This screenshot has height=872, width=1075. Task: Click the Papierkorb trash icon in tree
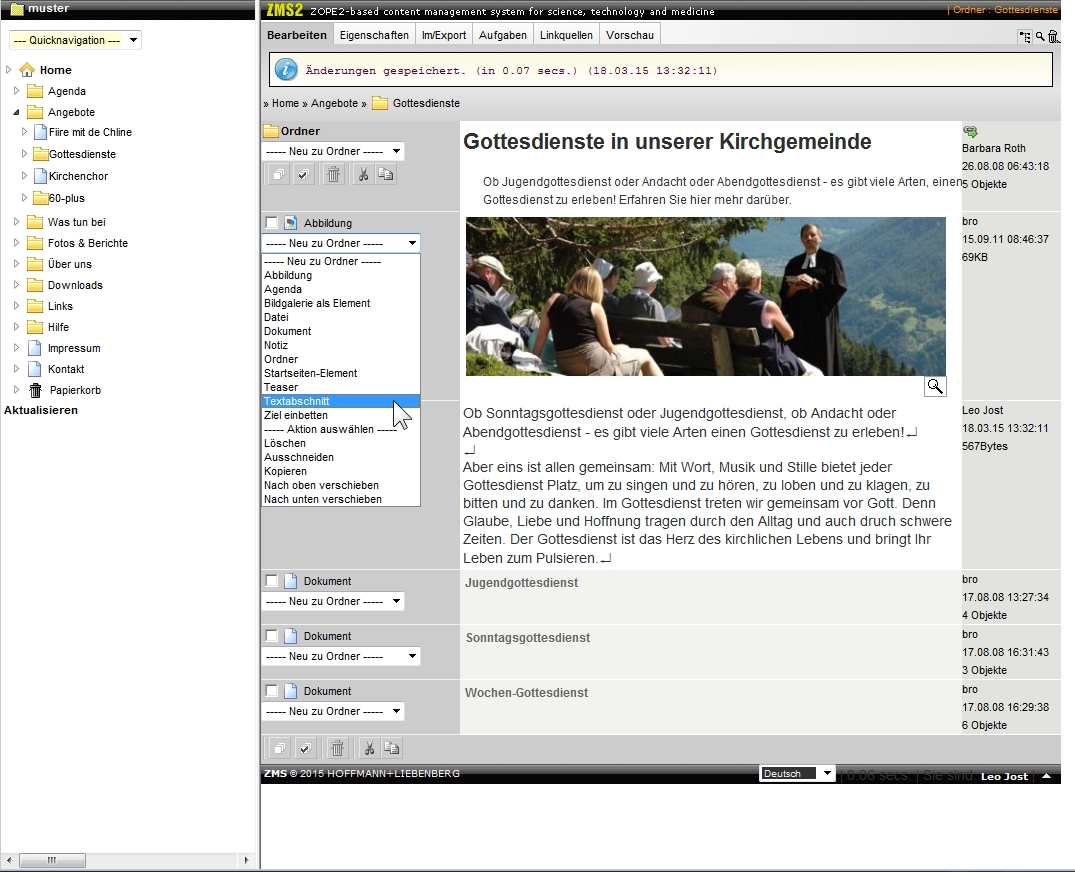click(35, 390)
